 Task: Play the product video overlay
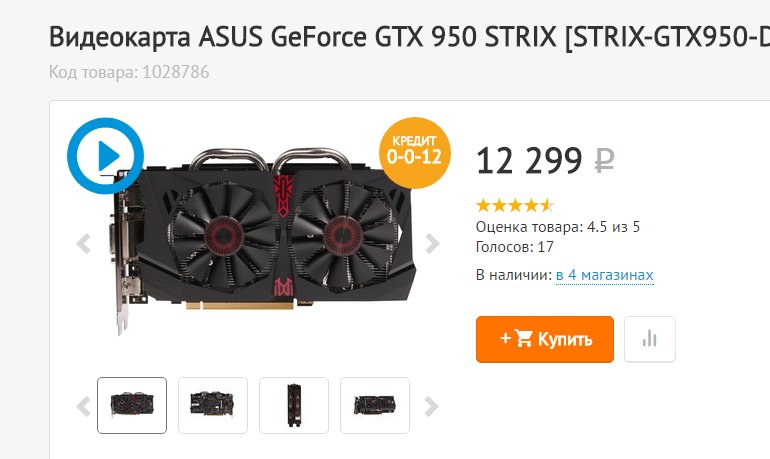pyautogui.click(x=105, y=156)
